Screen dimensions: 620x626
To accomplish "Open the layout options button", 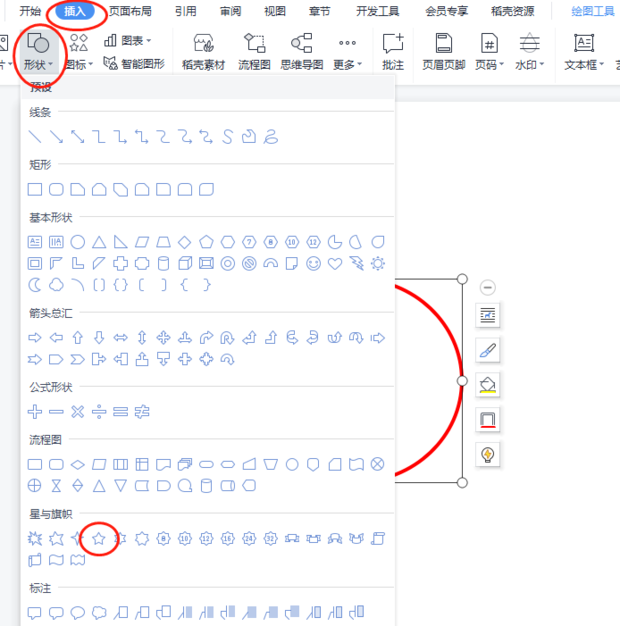I will [487, 315].
